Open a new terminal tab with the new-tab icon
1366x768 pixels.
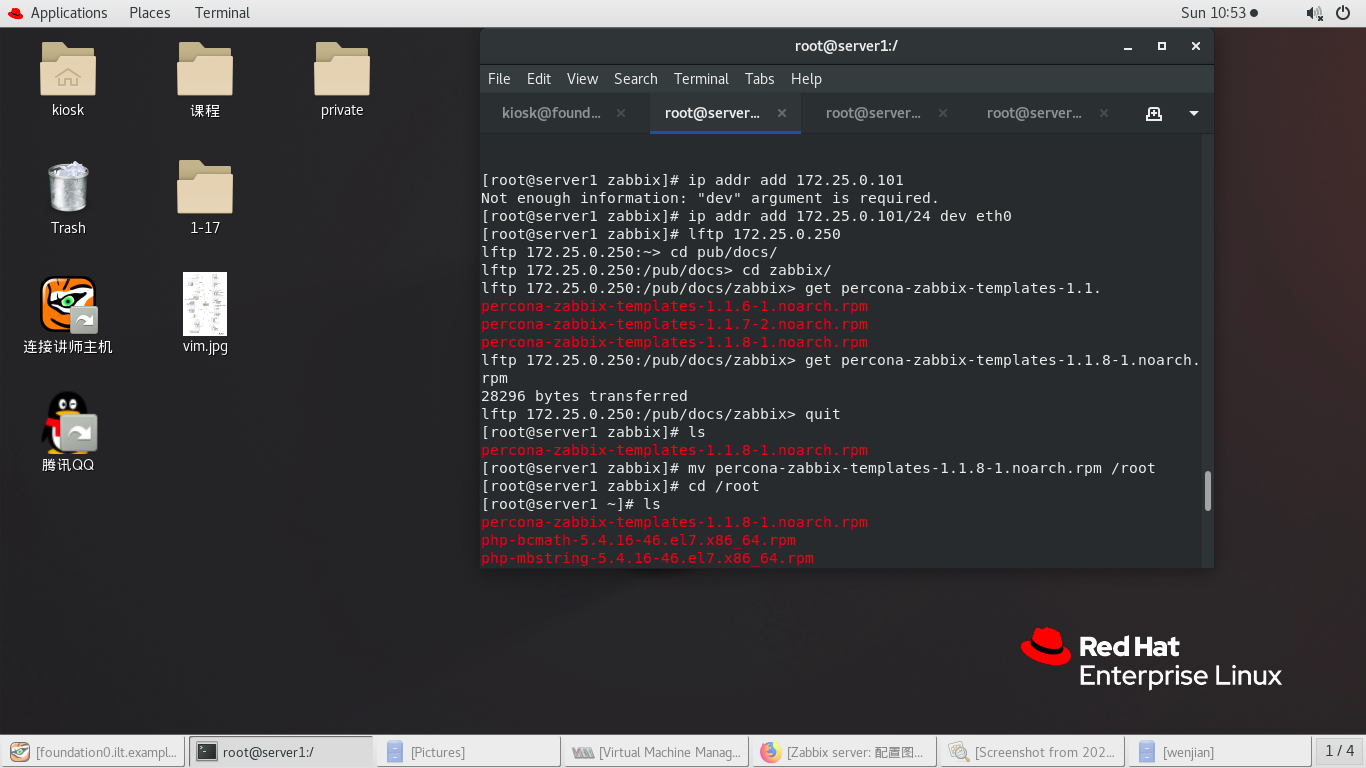(x=1154, y=113)
